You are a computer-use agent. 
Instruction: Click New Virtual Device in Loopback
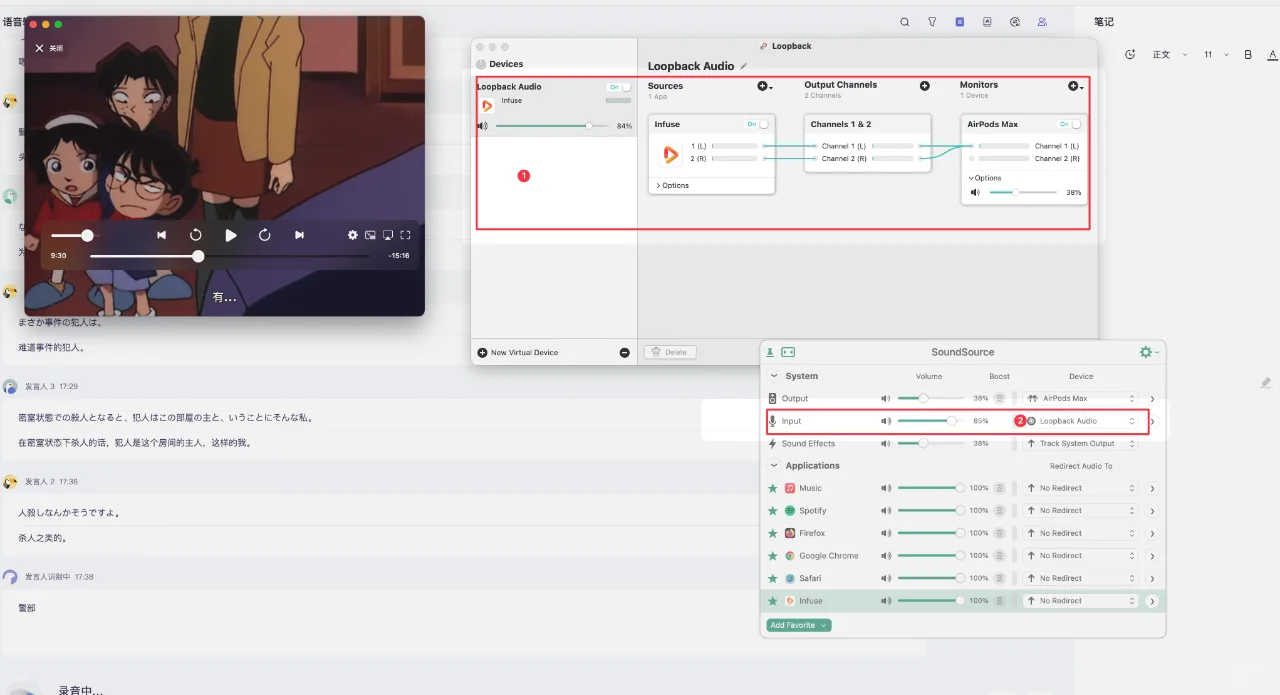point(518,352)
